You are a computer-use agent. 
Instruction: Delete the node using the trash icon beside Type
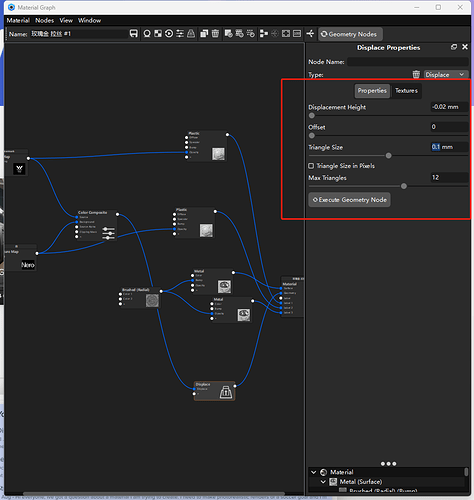pos(416,74)
